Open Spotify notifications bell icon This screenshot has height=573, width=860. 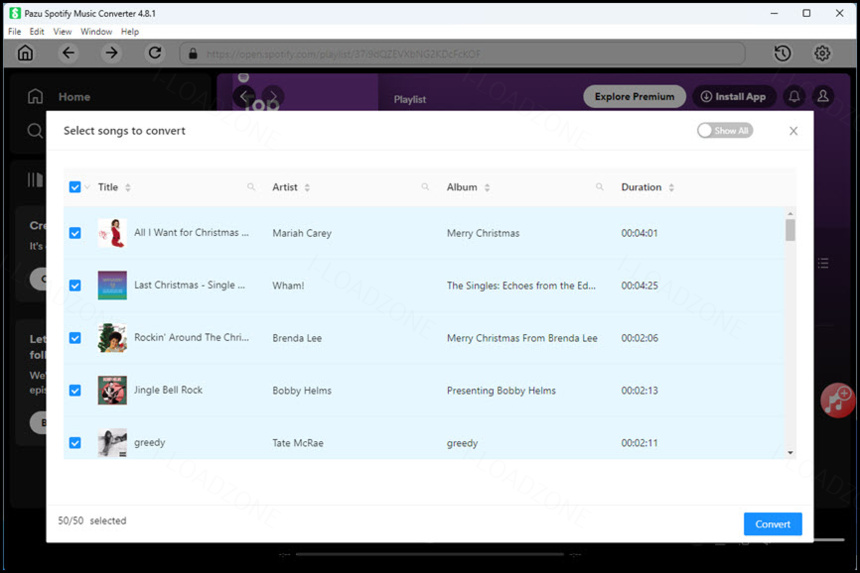tap(794, 97)
